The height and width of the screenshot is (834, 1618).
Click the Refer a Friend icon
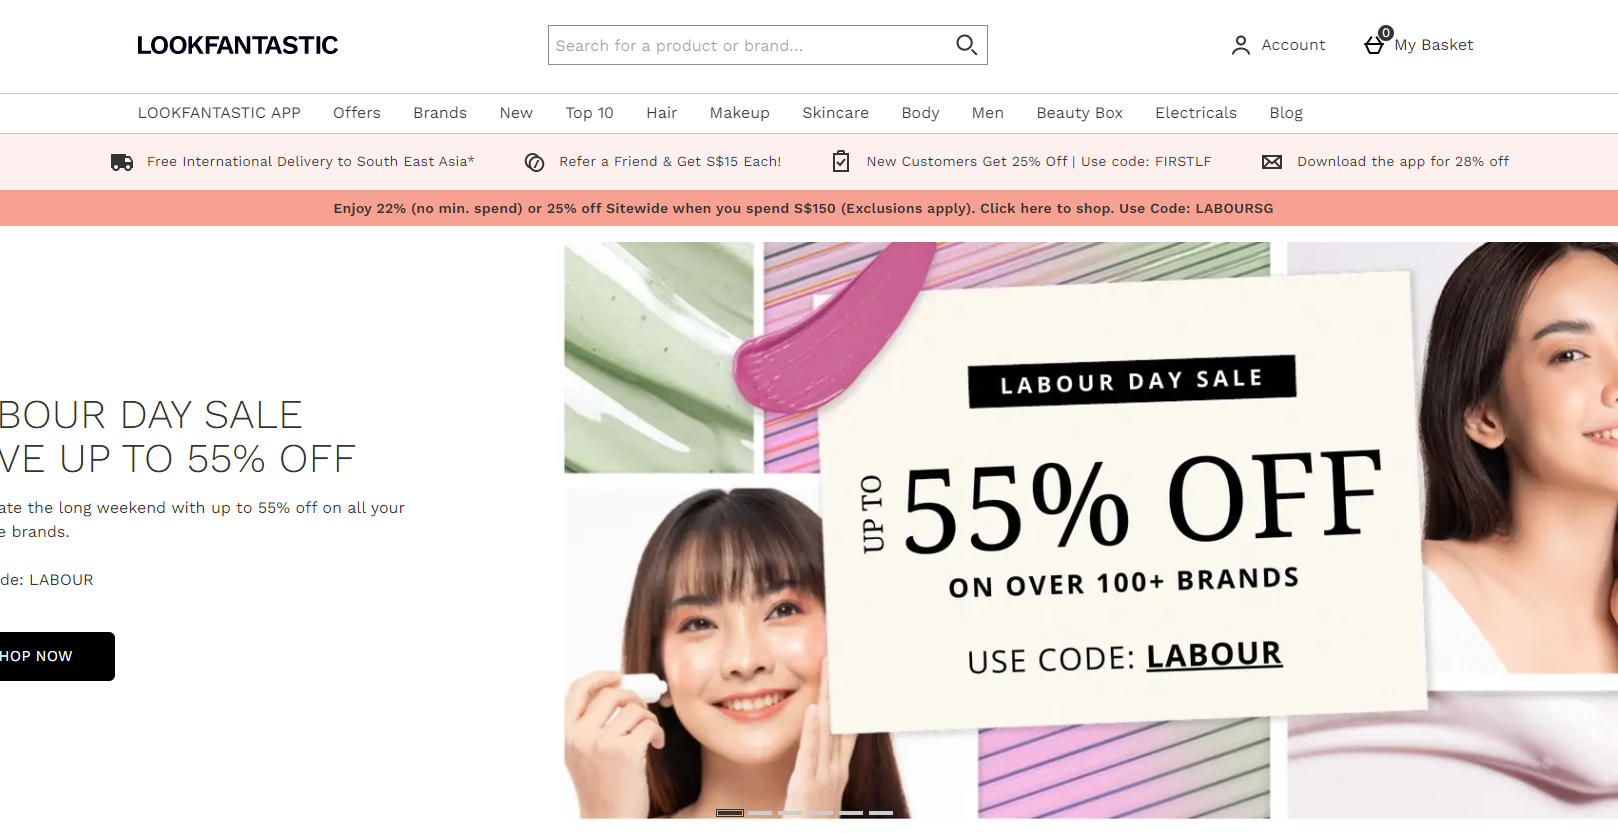point(535,162)
